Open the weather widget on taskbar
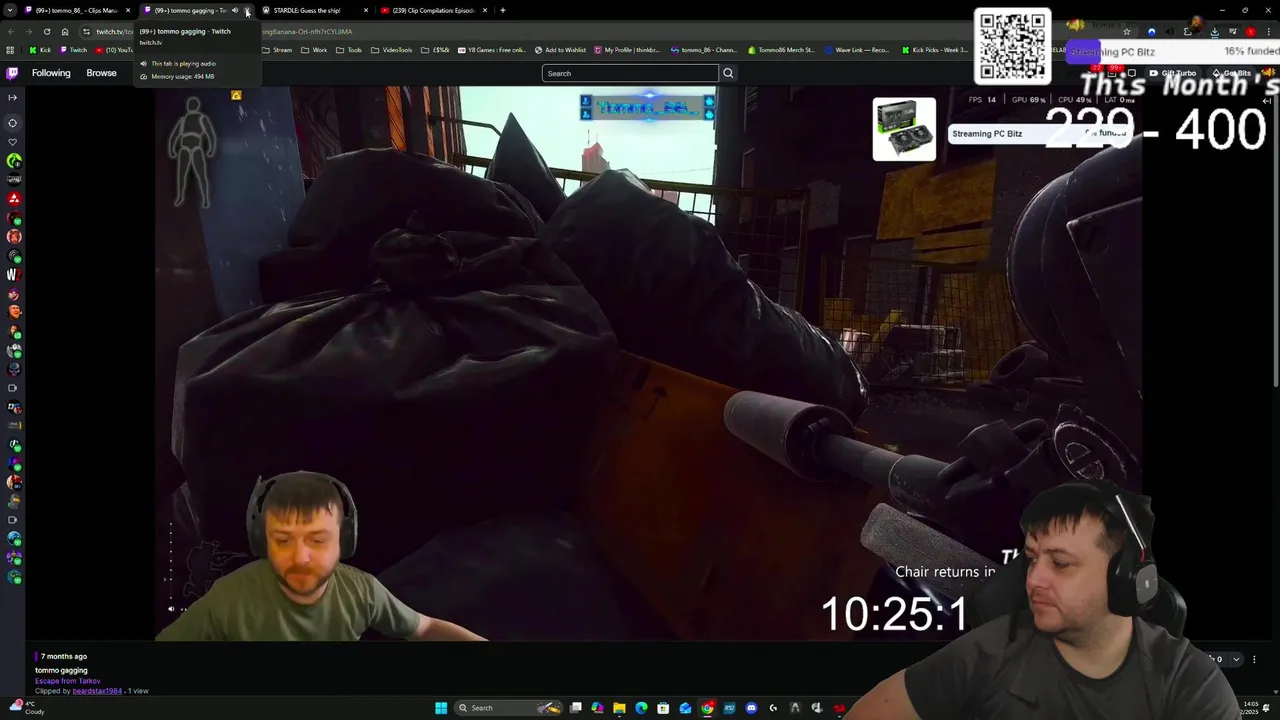 [25, 707]
